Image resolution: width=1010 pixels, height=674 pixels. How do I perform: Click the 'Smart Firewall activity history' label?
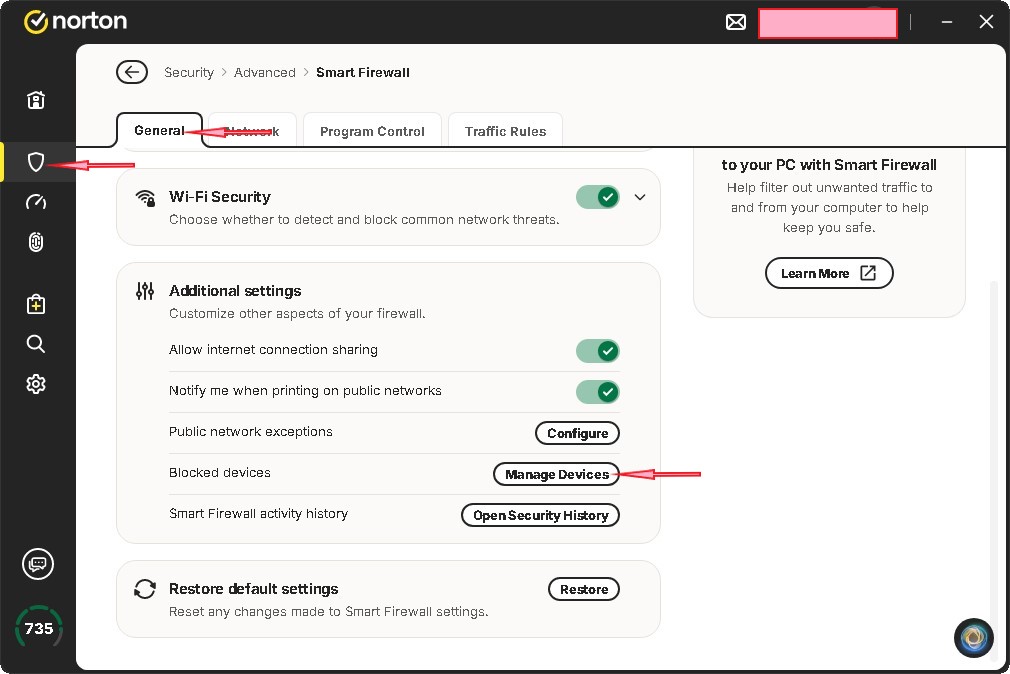[258, 514]
